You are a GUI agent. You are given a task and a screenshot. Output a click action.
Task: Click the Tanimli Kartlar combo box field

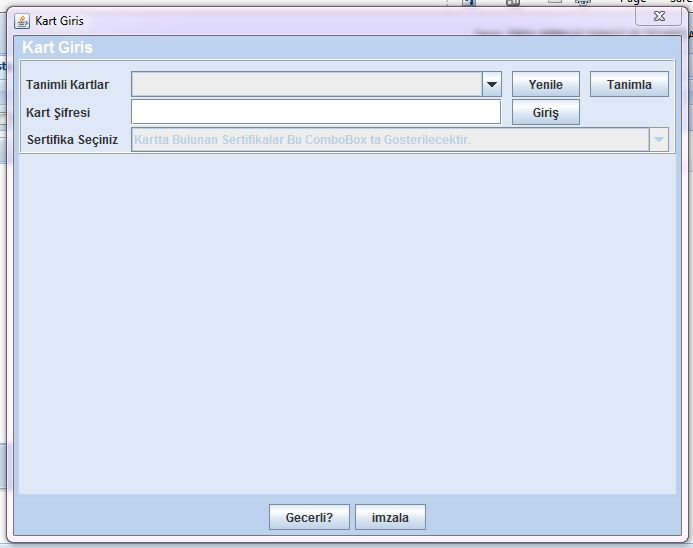click(306, 85)
